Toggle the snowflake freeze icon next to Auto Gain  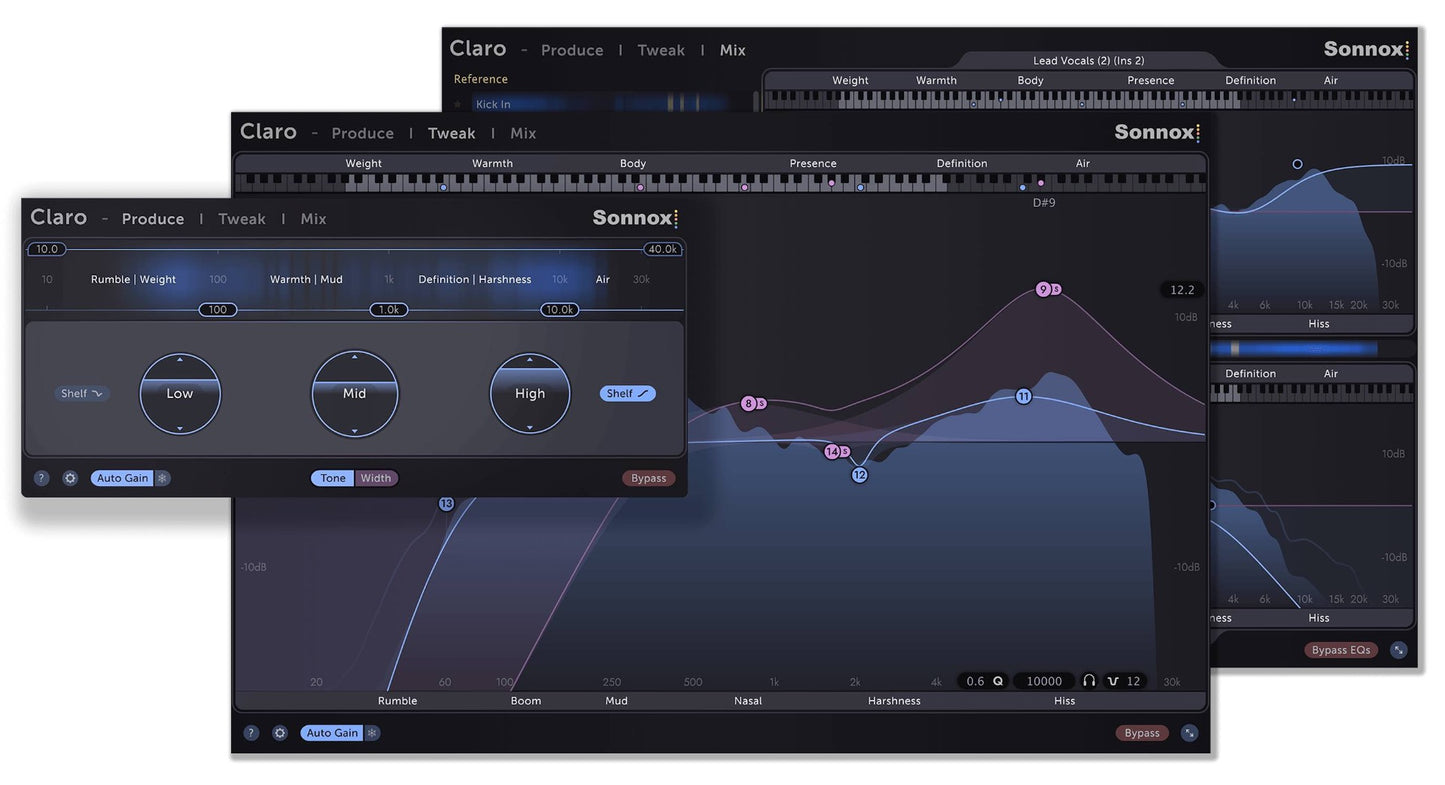161,477
